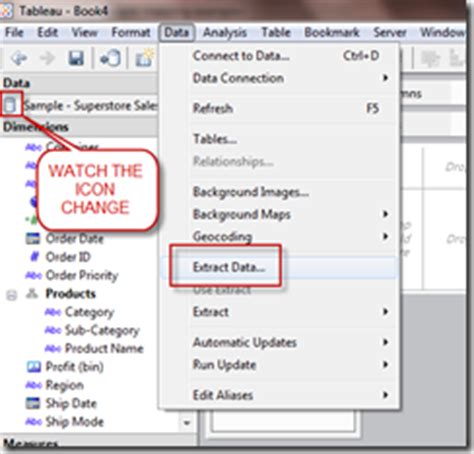474x454 pixels.
Task: Select the Order Priority dimension
Action: click(x=82, y=275)
